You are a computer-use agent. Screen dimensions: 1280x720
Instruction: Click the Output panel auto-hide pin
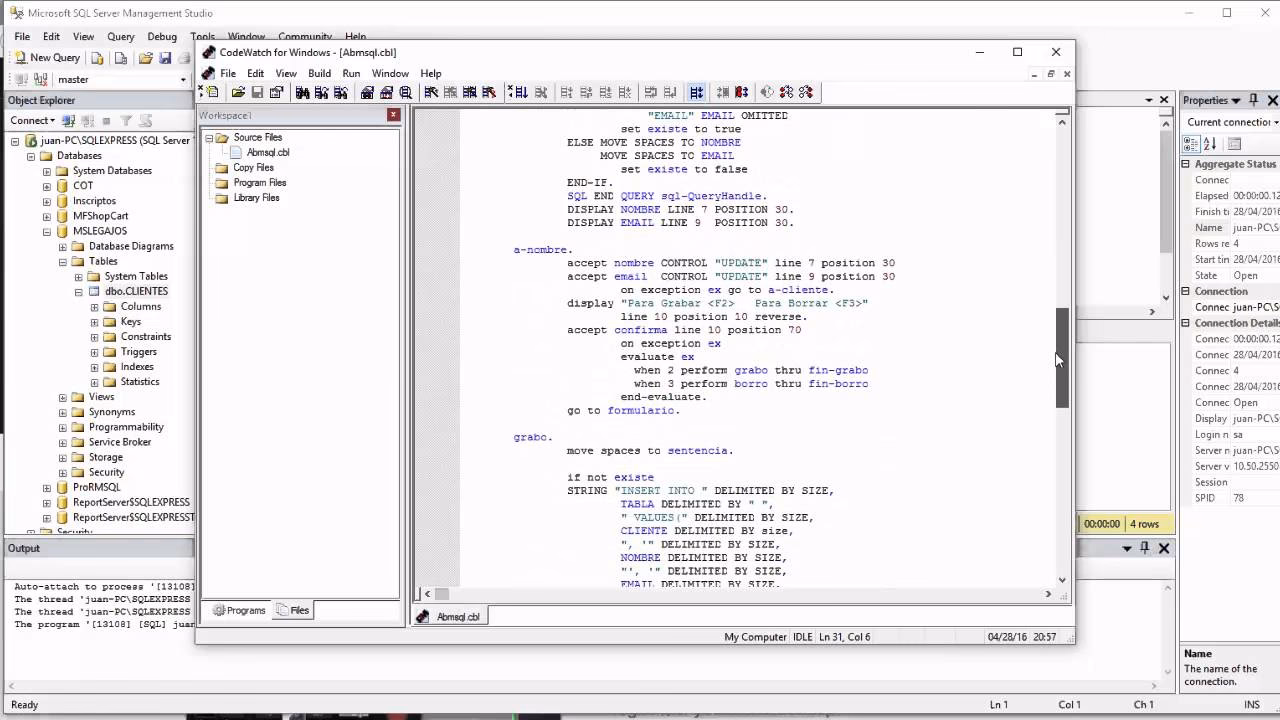click(x=1145, y=548)
